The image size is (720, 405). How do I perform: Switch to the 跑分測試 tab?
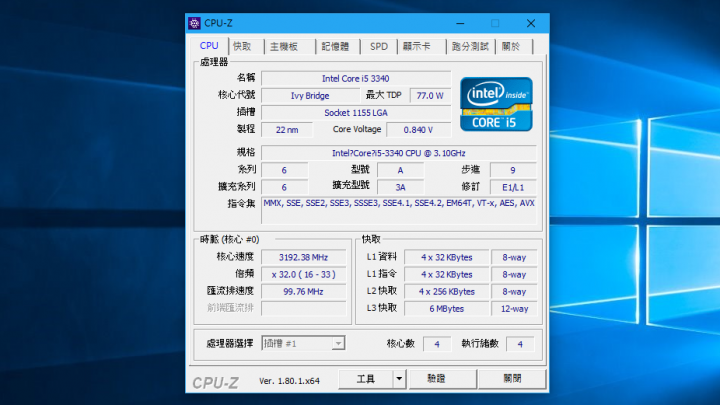(x=470, y=46)
